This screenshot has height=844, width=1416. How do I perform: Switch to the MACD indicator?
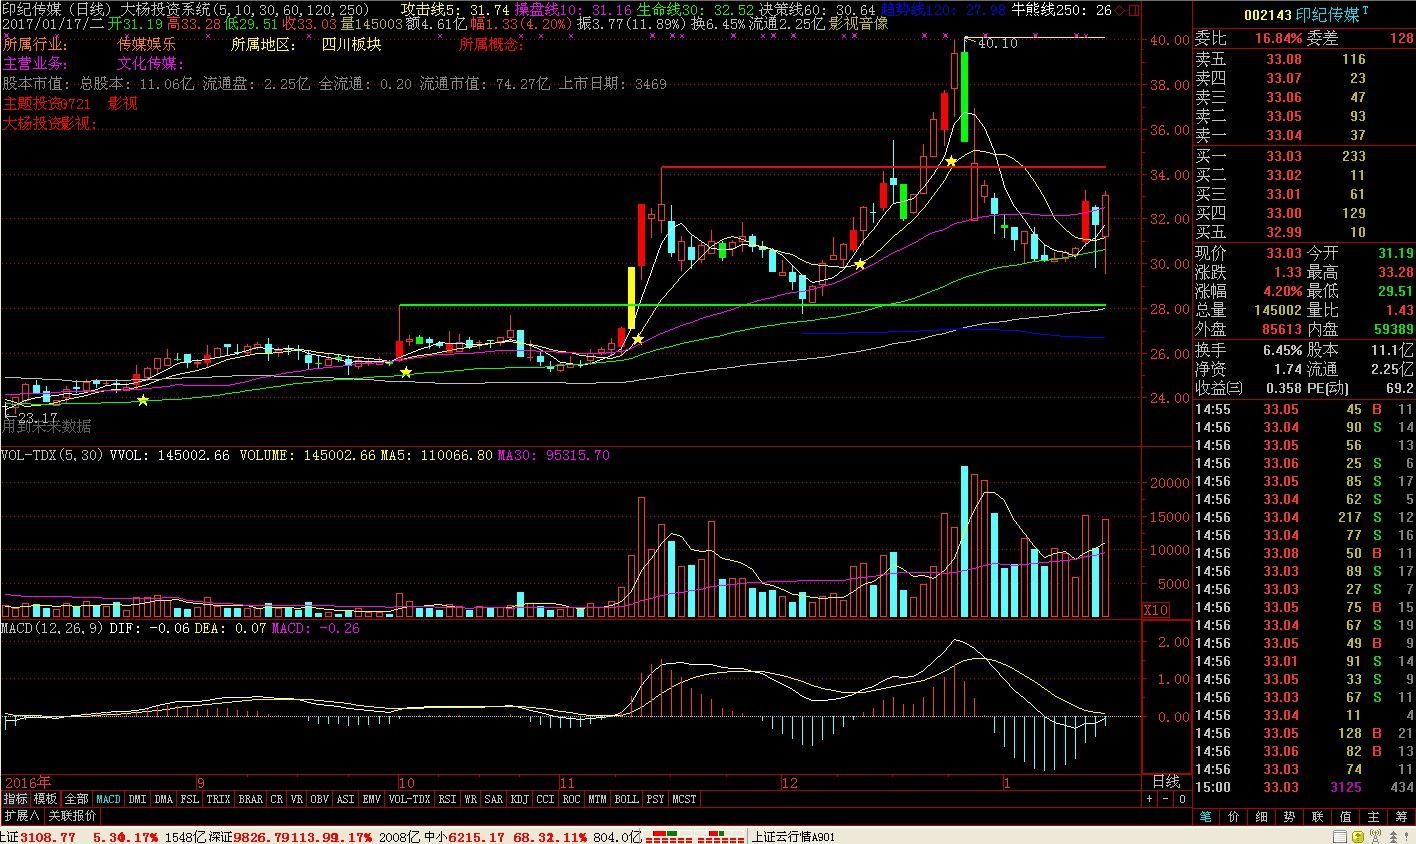click(x=108, y=799)
